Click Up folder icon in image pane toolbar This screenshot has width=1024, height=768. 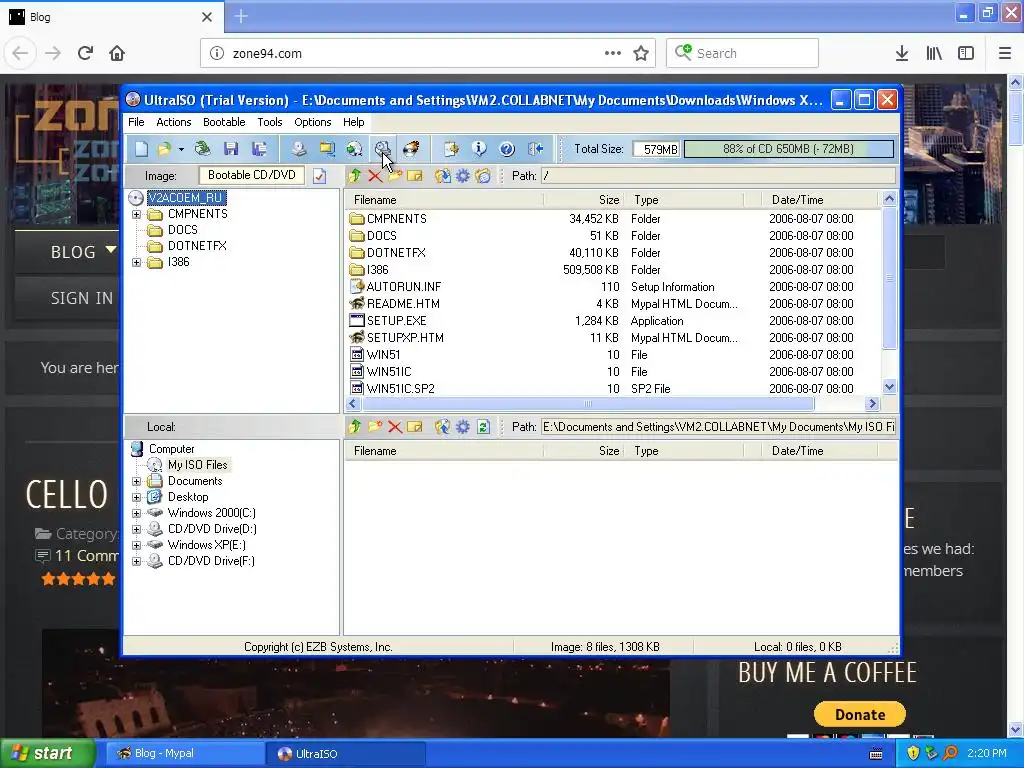pyautogui.click(x=355, y=176)
